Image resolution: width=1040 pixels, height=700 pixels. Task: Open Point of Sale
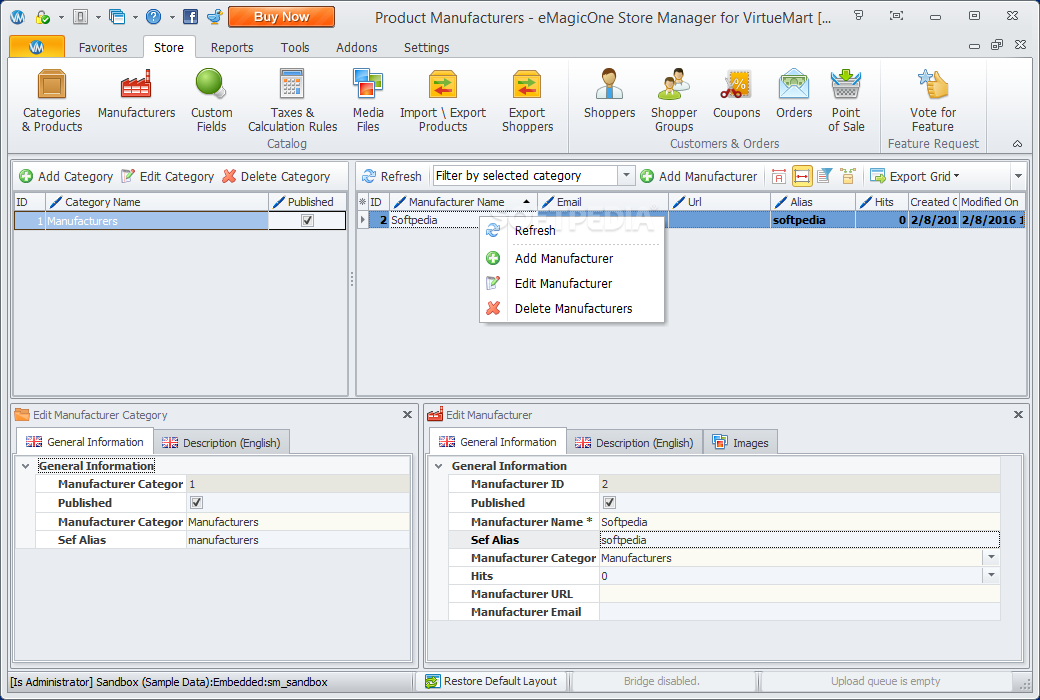(846, 100)
